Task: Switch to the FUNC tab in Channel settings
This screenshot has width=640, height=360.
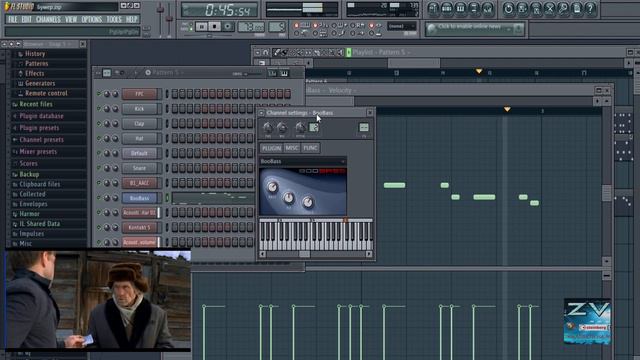Action: tap(310, 148)
